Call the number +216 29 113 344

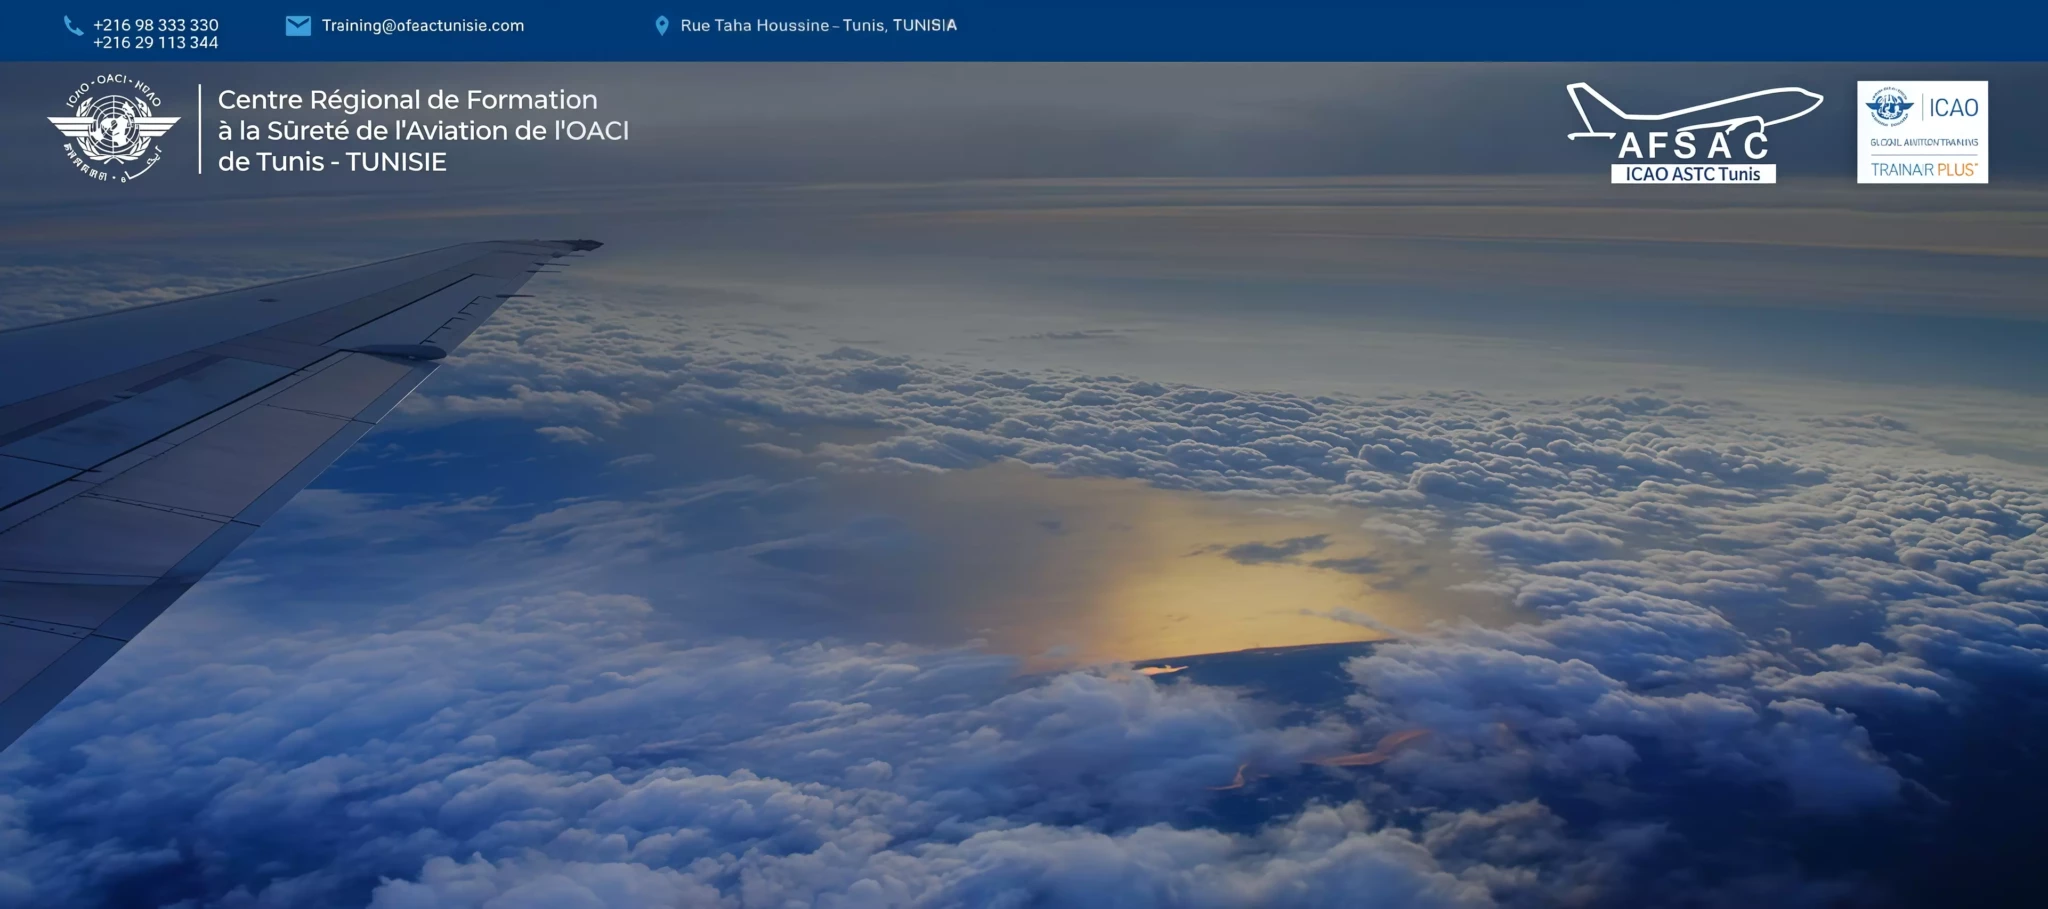tap(155, 43)
